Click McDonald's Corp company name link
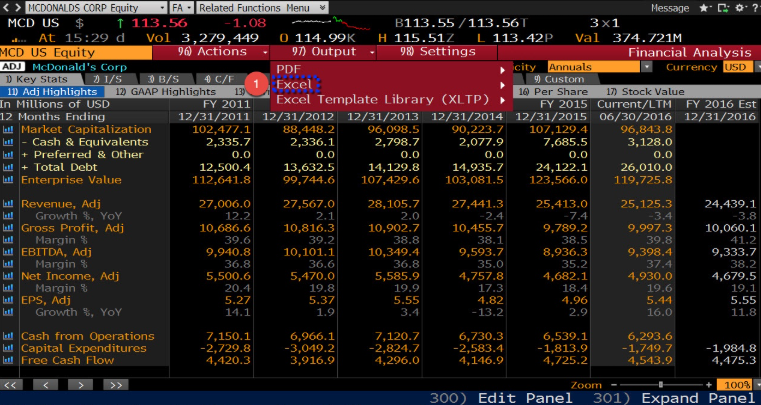 click(x=79, y=67)
